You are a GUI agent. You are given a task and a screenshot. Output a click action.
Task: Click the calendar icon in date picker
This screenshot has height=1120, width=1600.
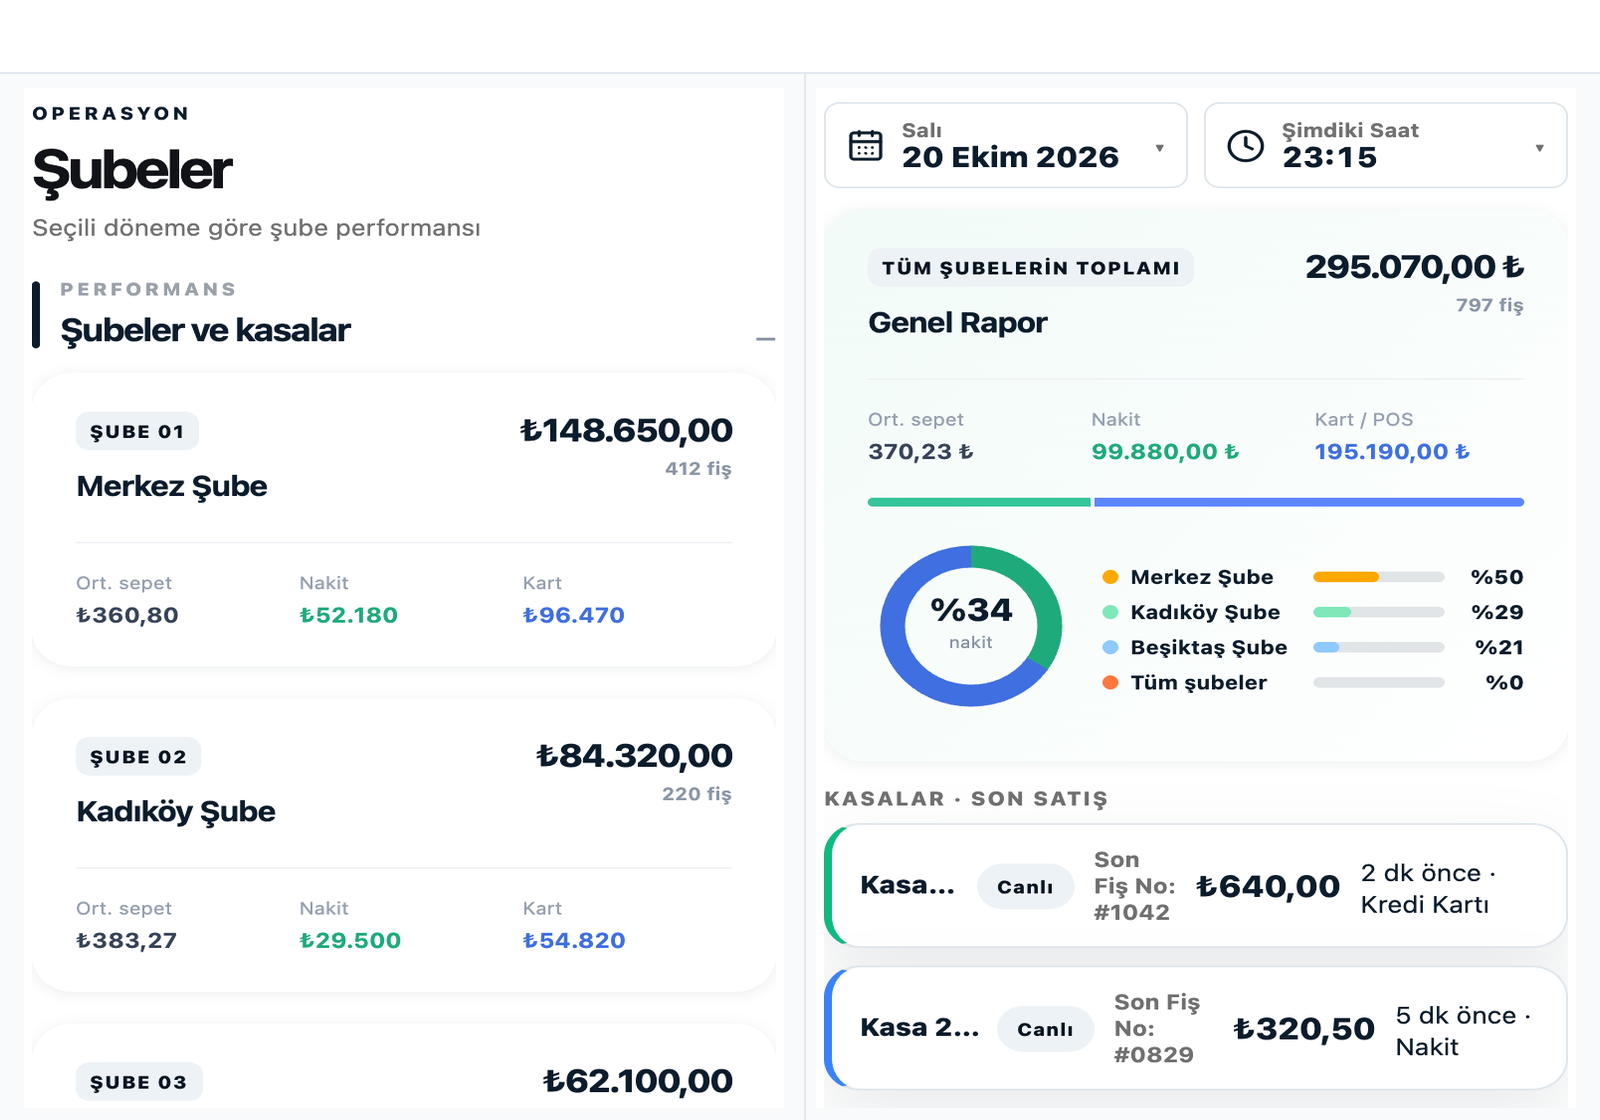pyautogui.click(x=865, y=145)
